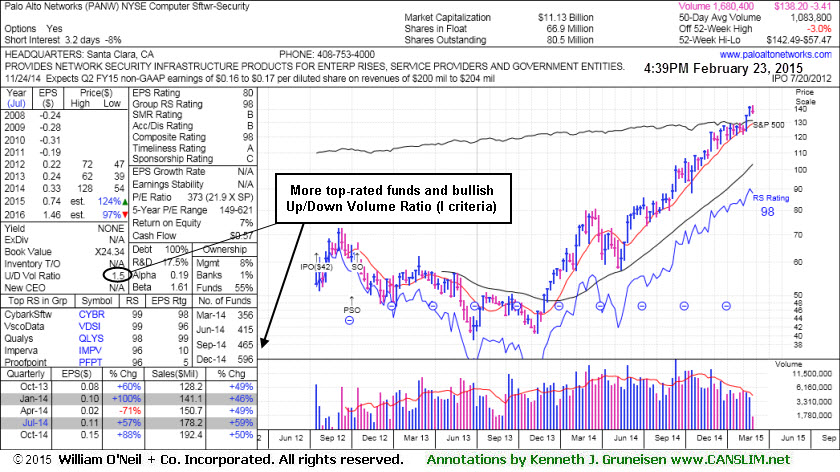The image size is (840, 472).
Task: Click the Oct-14 quarterly row label
Action: click(34, 434)
